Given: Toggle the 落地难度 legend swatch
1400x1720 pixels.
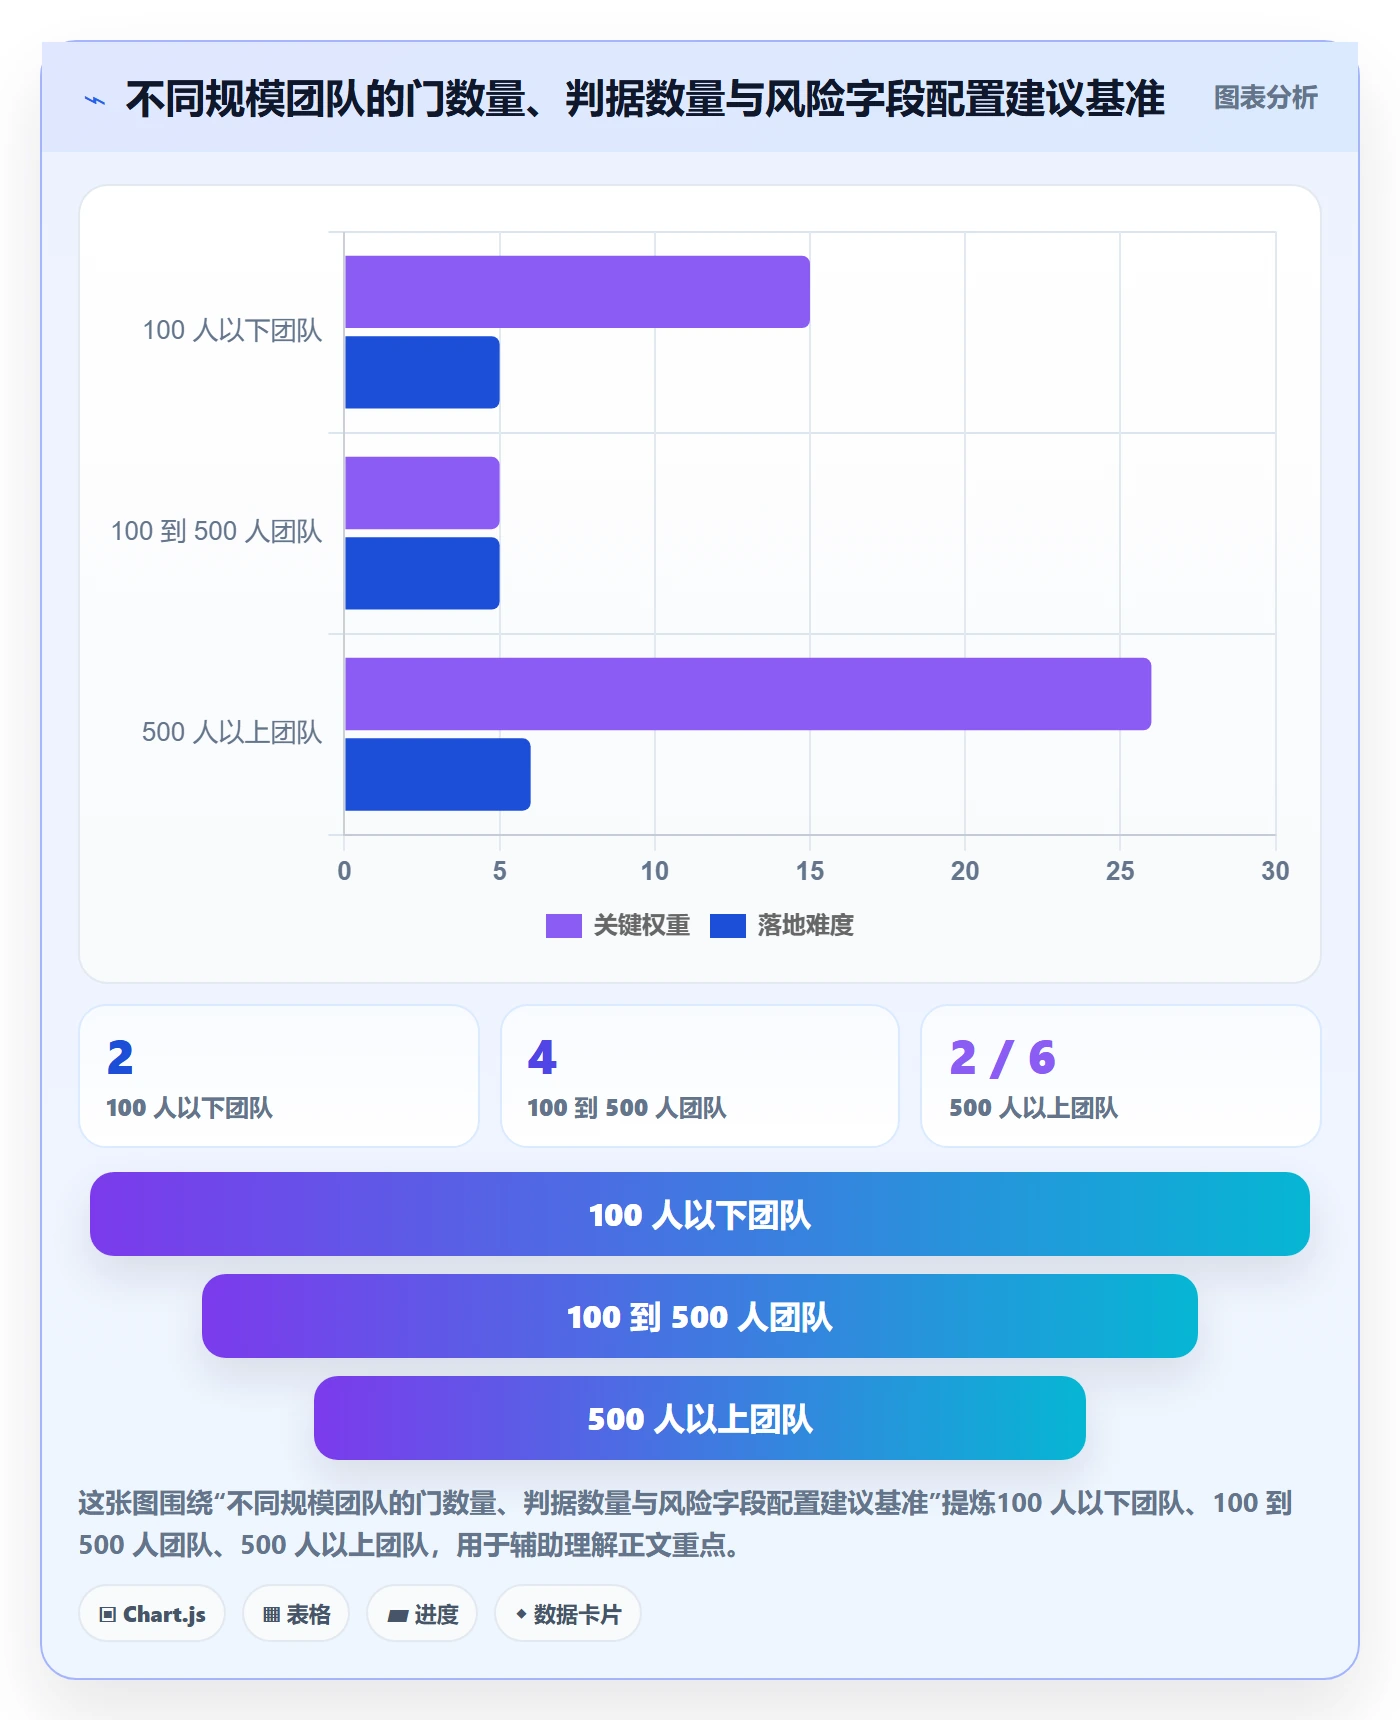Looking at the screenshot, I should (x=727, y=926).
